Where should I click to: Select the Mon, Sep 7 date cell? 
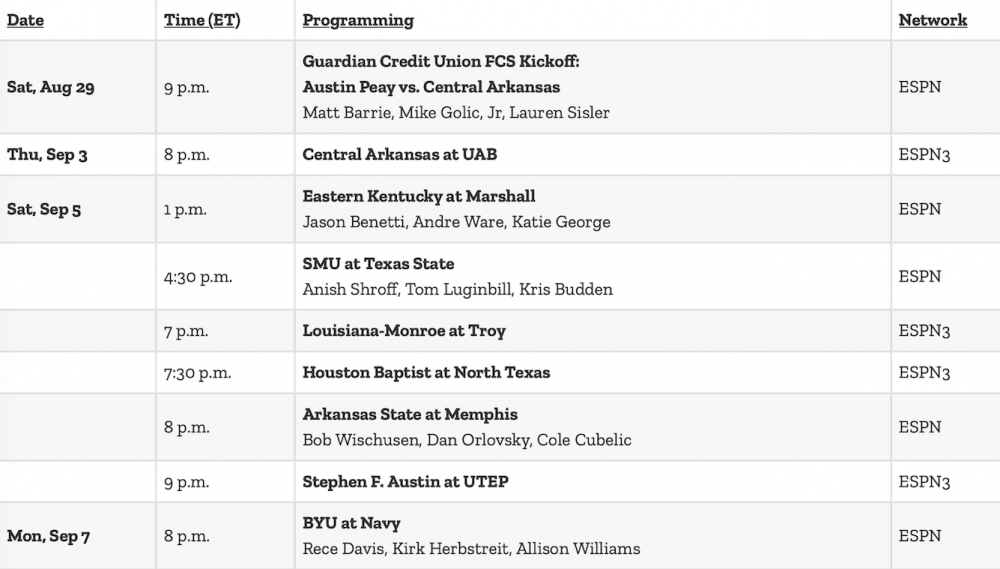pyautogui.click(x=49, y=536)
